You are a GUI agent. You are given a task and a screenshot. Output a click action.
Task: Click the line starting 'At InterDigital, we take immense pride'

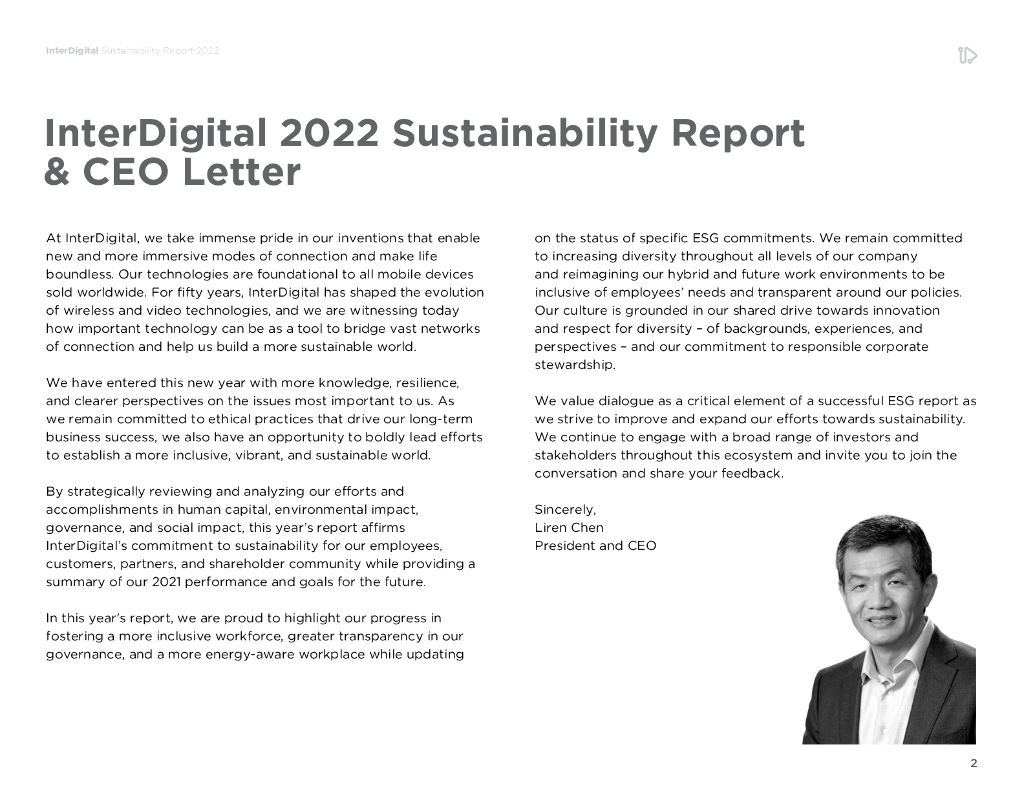pyautogui.click(x=263, y=238)
